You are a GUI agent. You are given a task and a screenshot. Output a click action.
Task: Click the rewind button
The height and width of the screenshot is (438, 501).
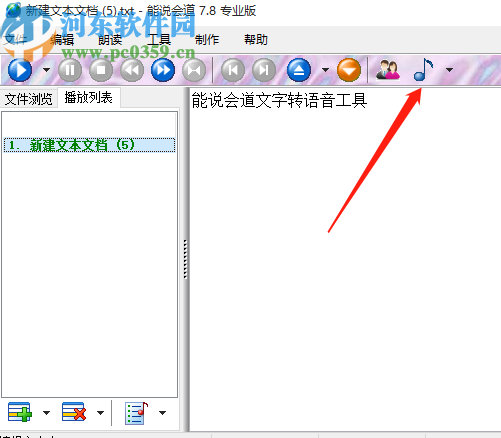click(x=132, y=70)
